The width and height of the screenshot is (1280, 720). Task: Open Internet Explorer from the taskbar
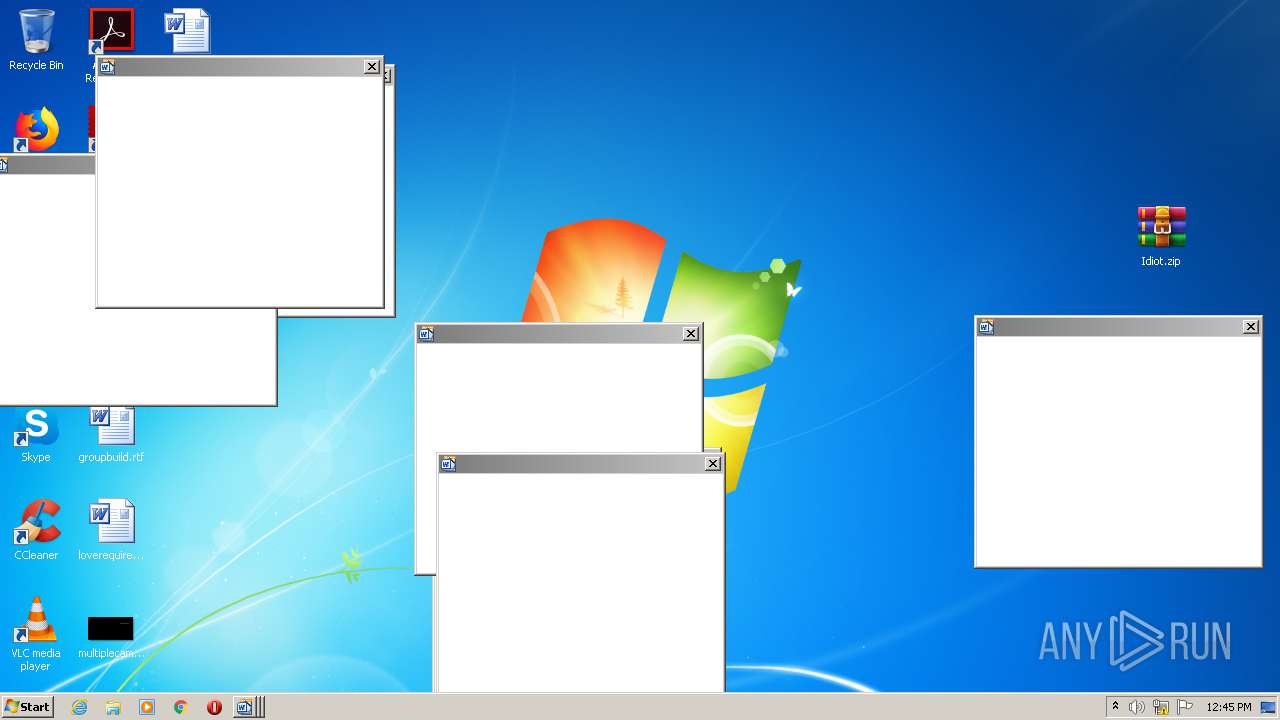[79, 707]
